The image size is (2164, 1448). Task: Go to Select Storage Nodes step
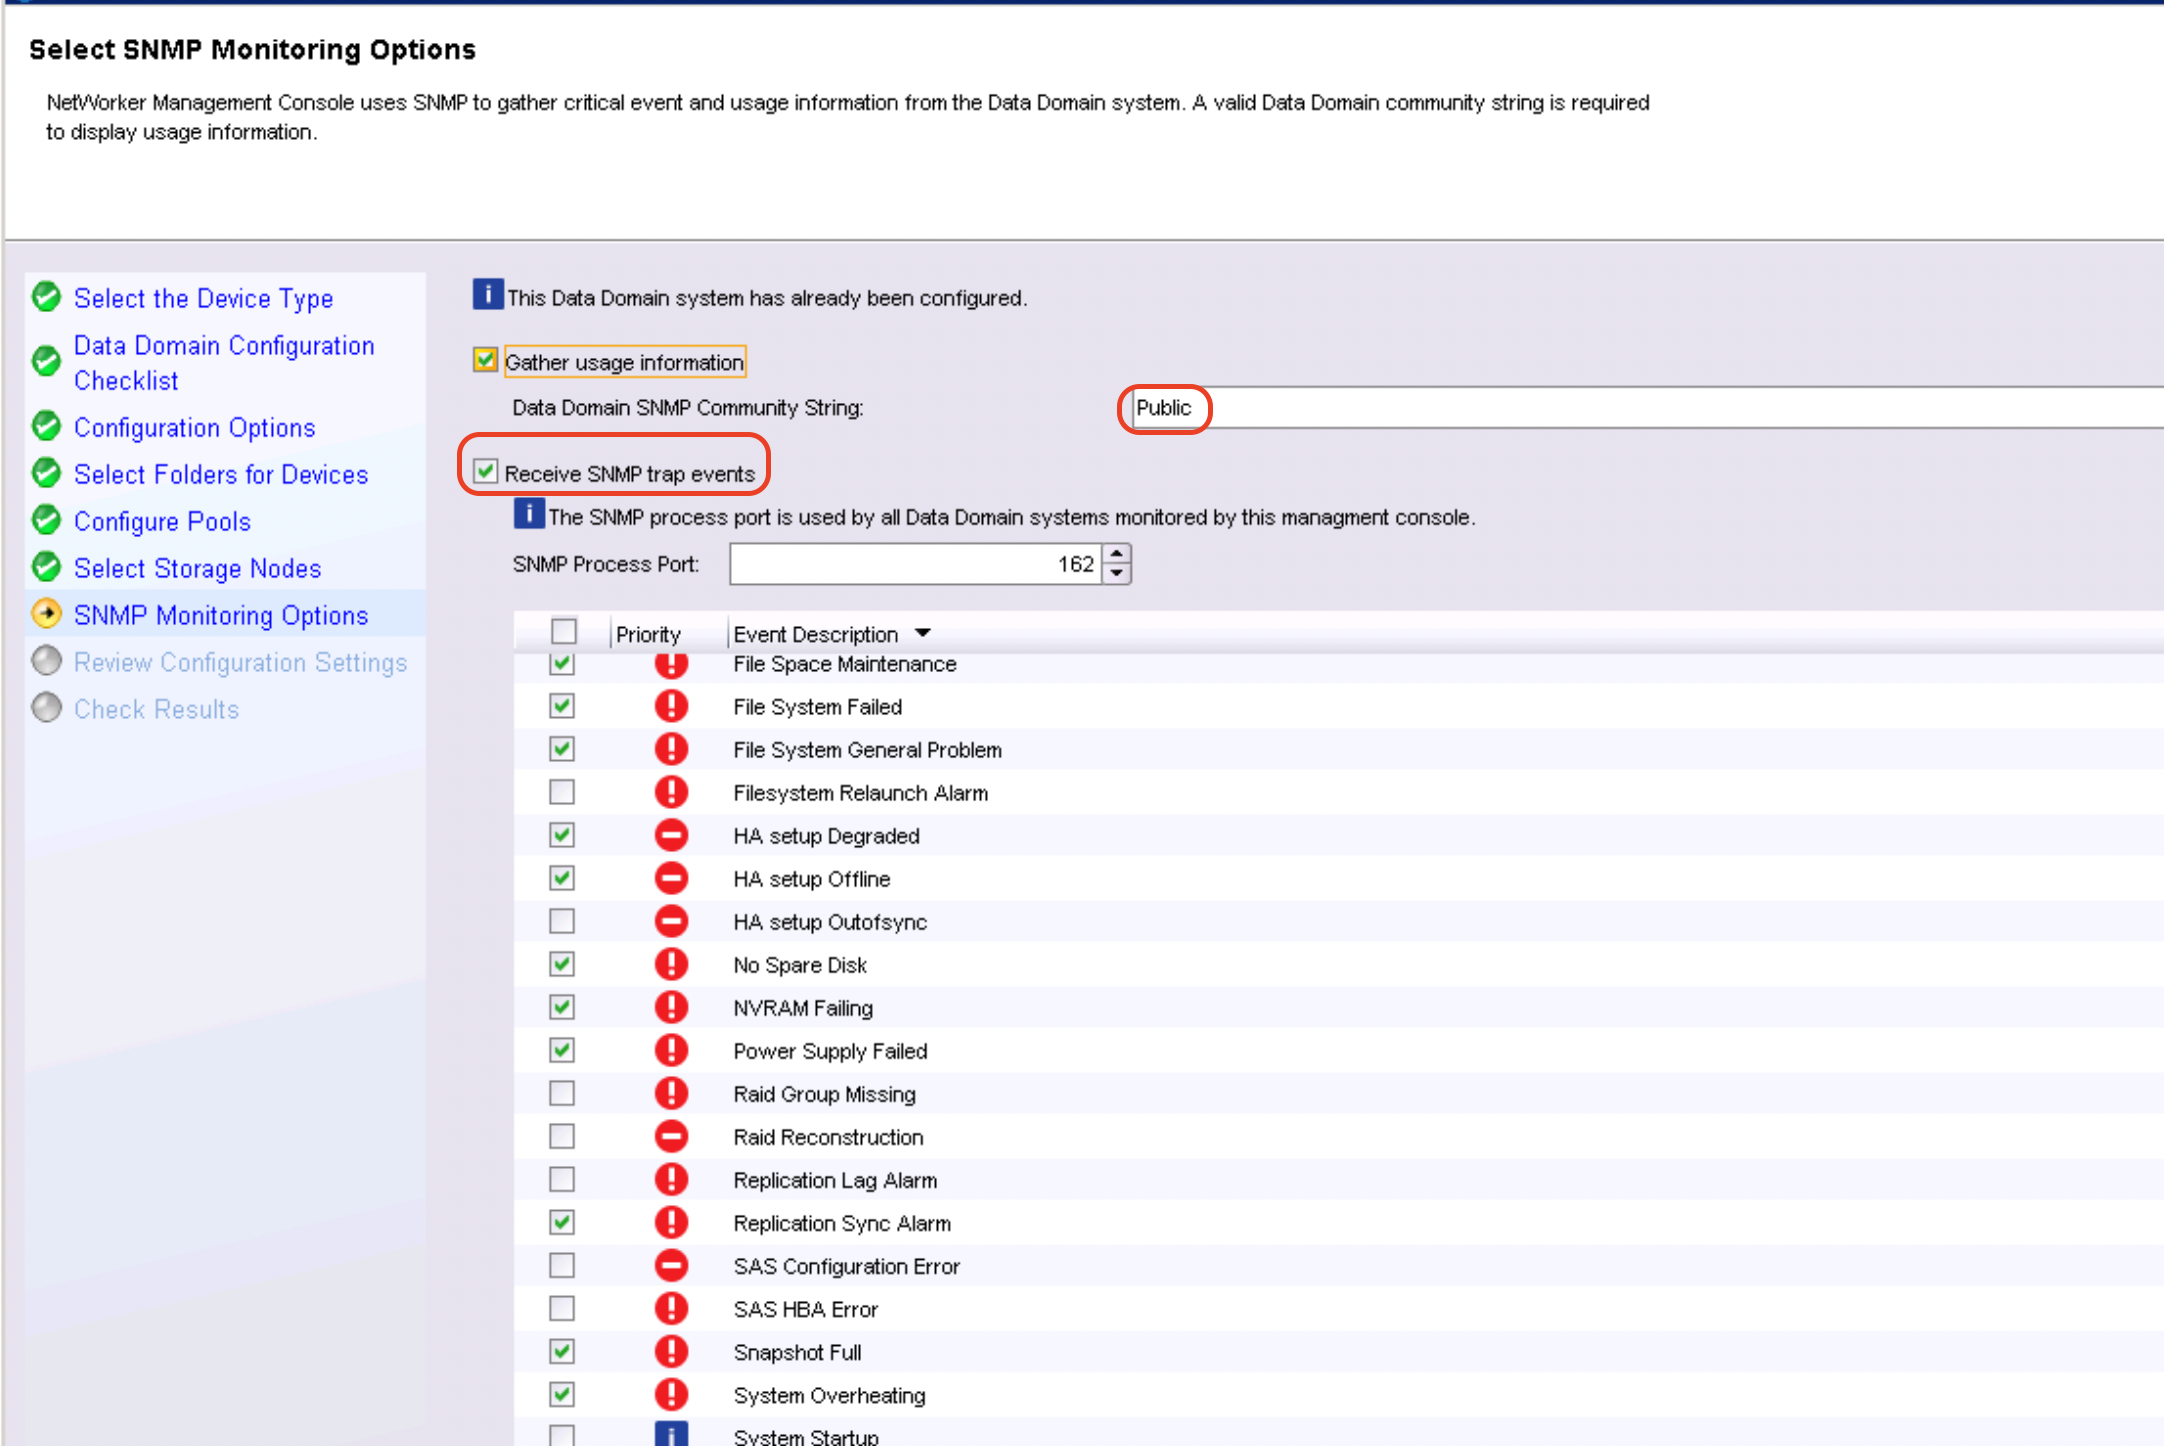[198, 568]
